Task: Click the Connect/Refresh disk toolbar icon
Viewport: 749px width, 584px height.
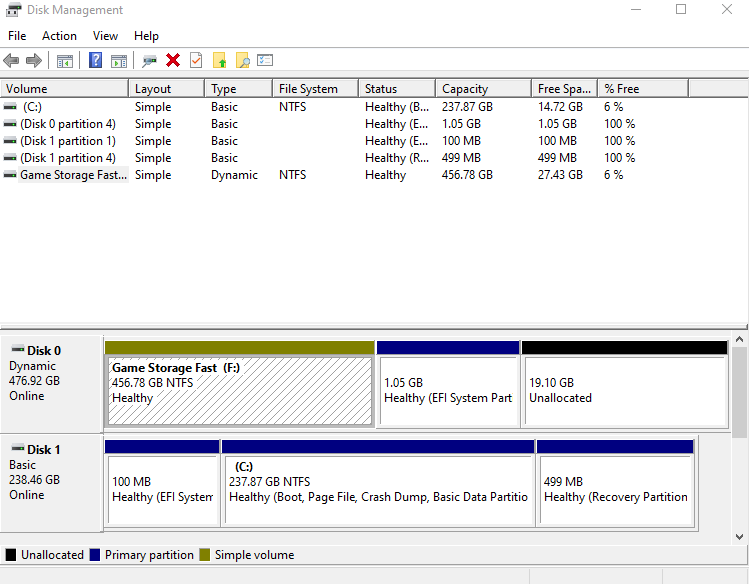Action: point(150,60)
